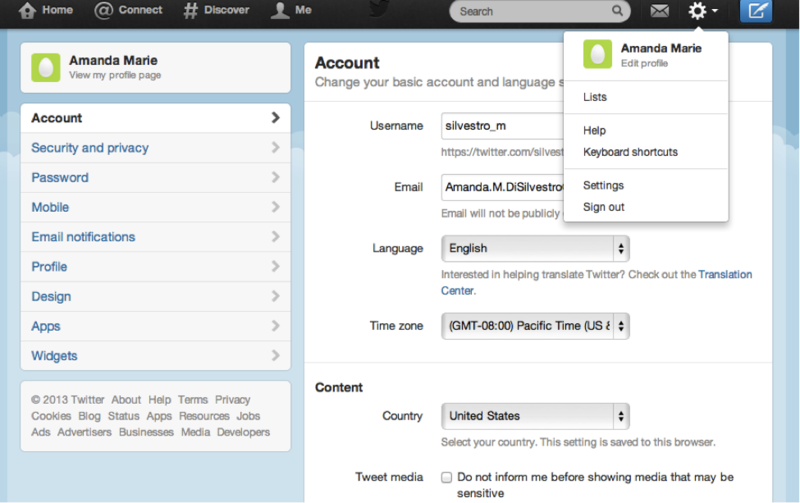Viewport: 800px width, 503px height.
Task: Select Keyboard shortcuts in gear menu
Action: point(630,152)
